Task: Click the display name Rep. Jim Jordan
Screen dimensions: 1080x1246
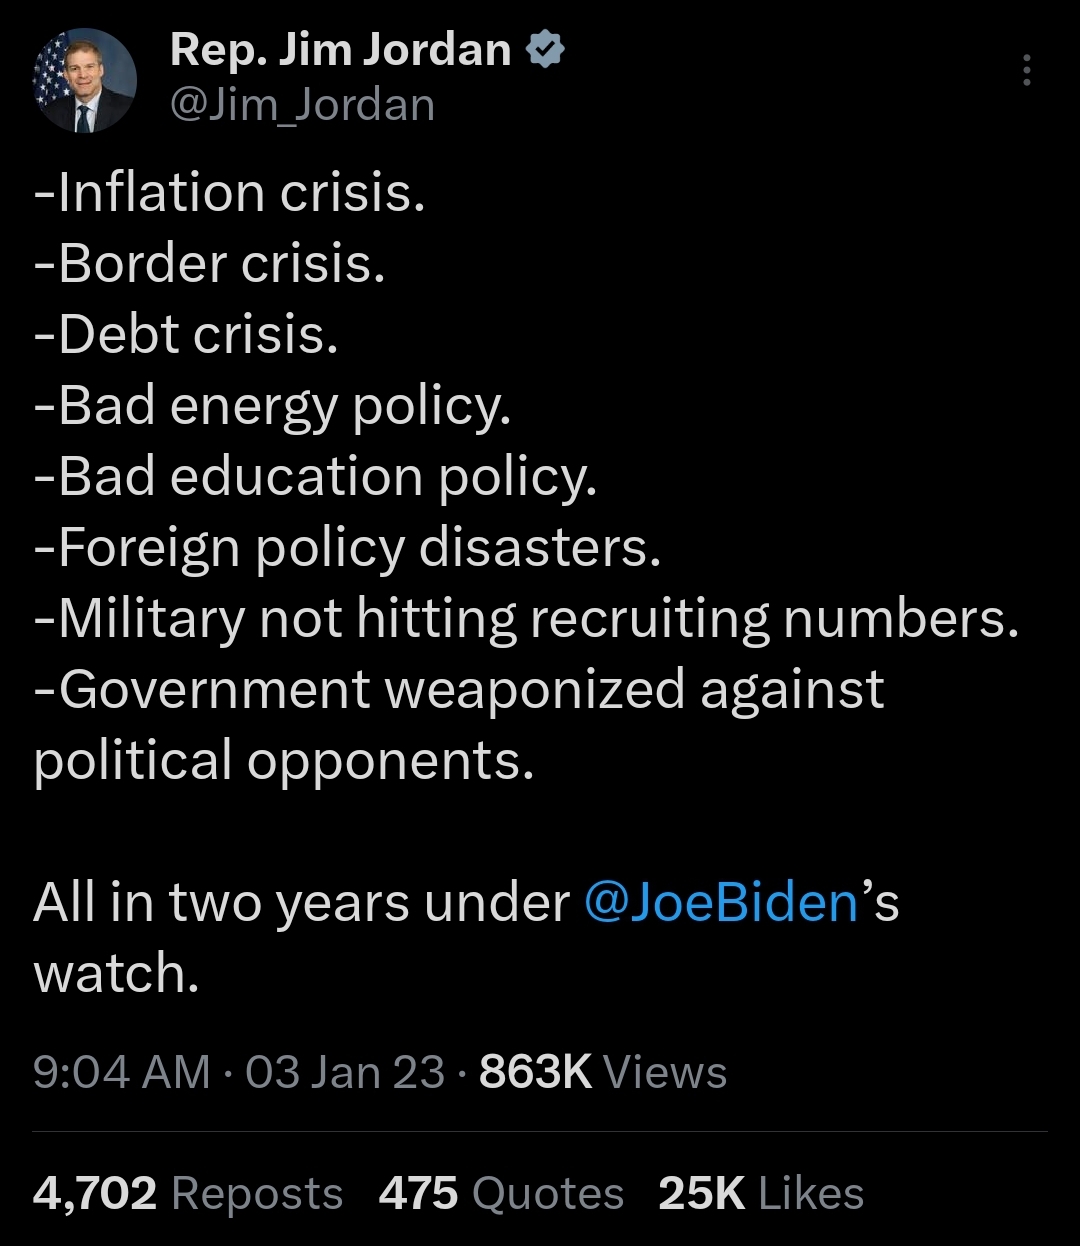Action: pyautogui.click(x=340, y=49)
